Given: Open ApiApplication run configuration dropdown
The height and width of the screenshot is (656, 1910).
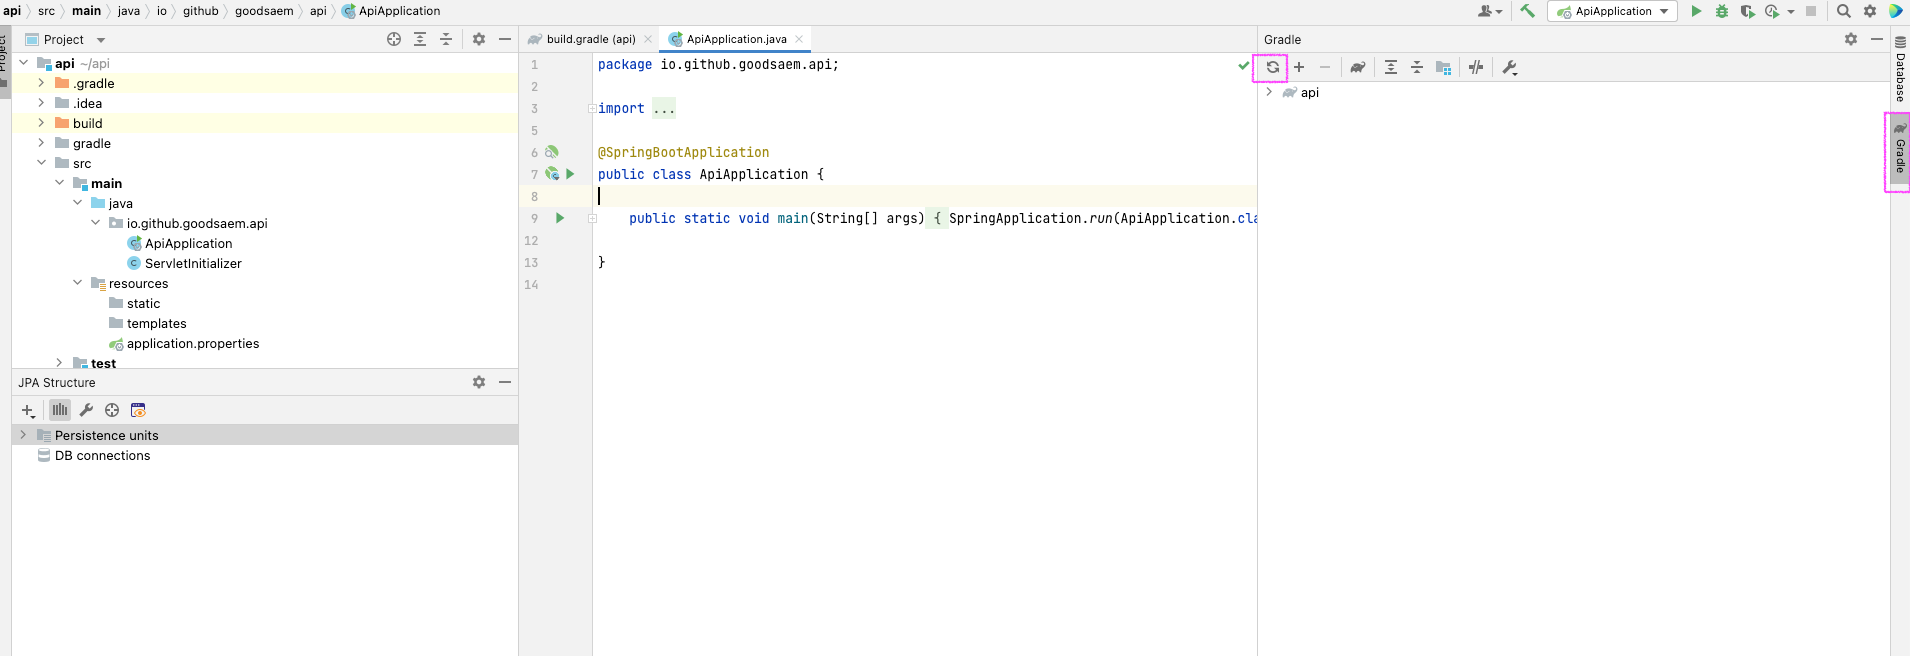Looking at the screenshot, I should tap(1612, 11).
